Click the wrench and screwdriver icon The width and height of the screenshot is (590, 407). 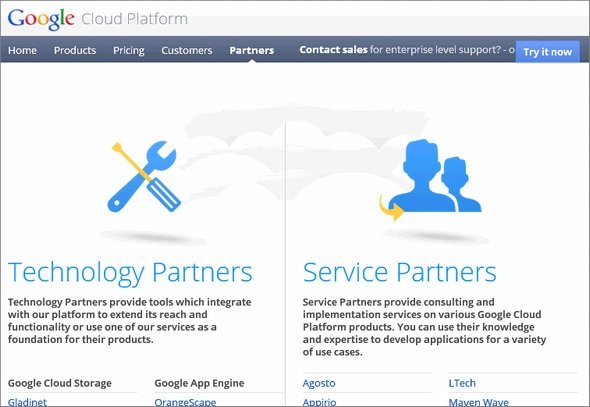(x=144, y=176)
